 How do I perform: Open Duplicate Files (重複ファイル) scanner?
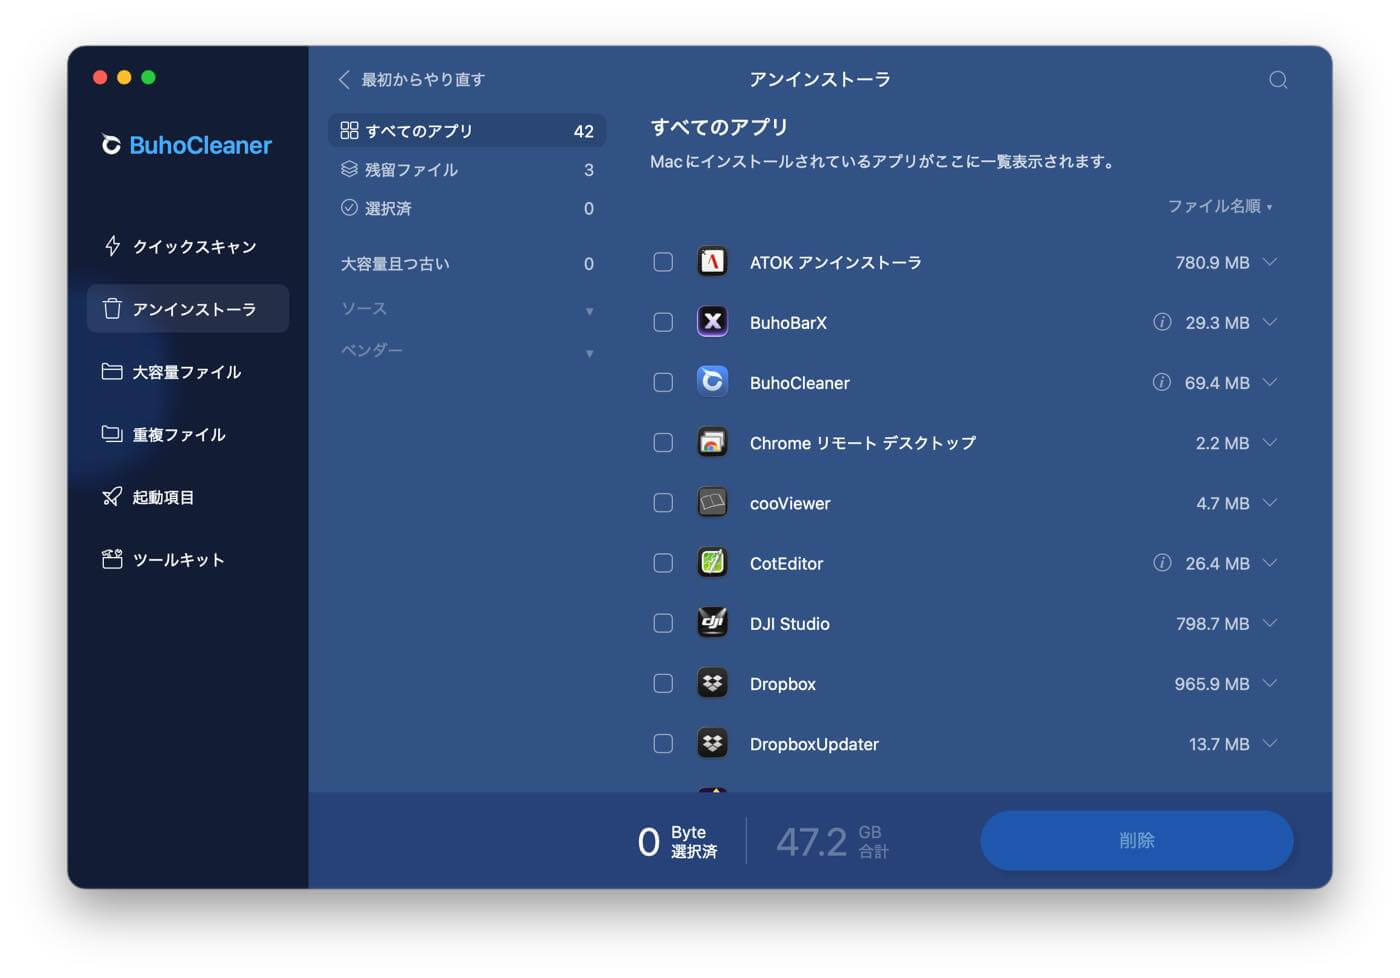181,434
